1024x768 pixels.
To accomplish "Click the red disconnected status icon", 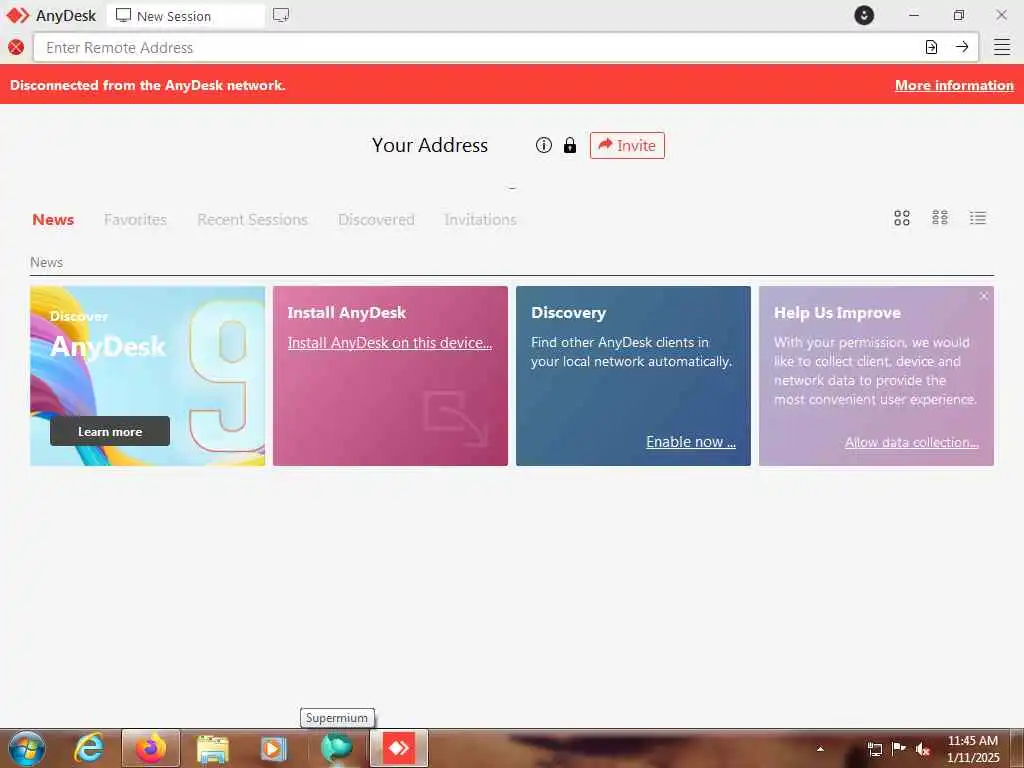I will (16, 47).
